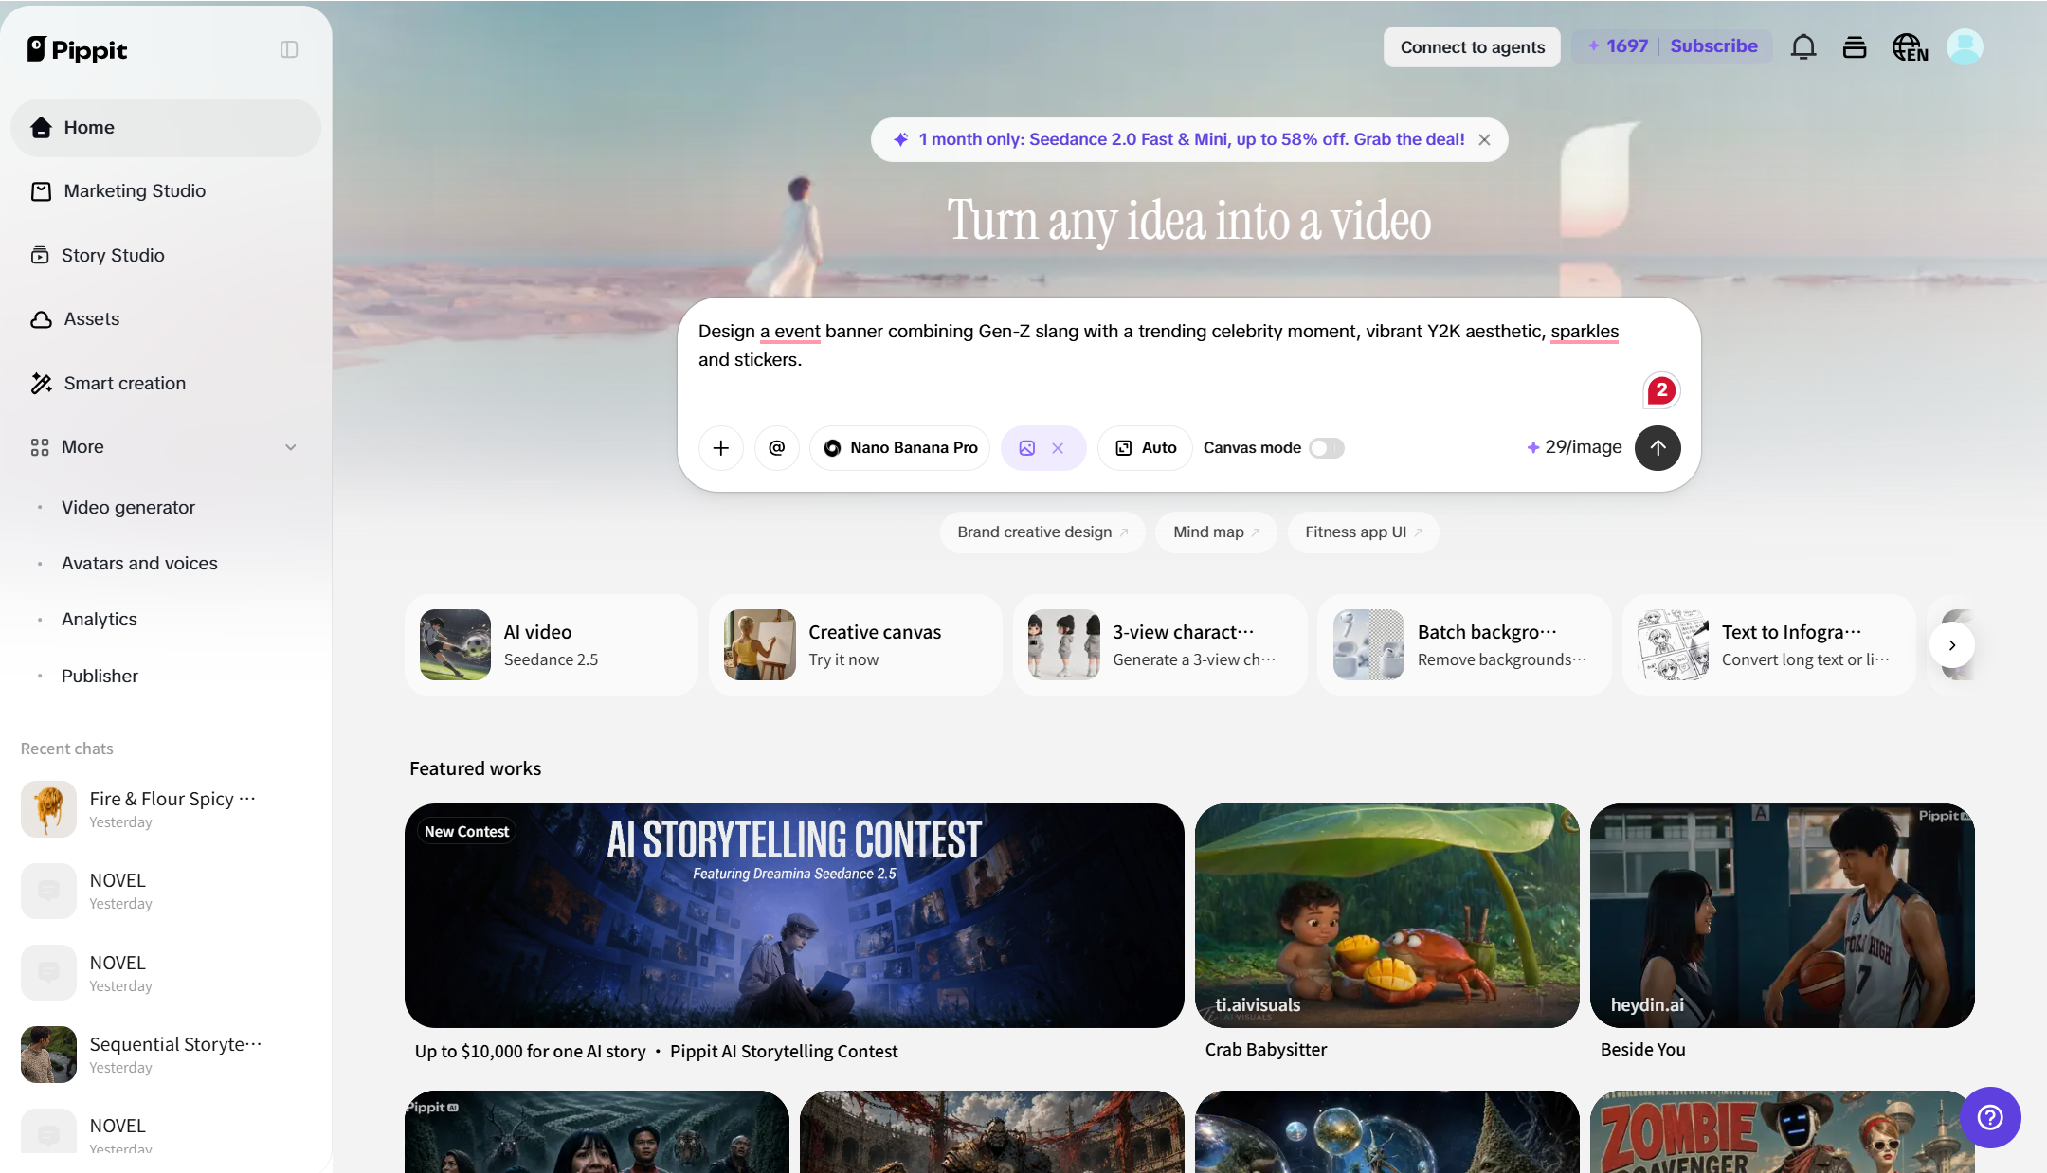Open the user profile avatar

pos(1964,47)
